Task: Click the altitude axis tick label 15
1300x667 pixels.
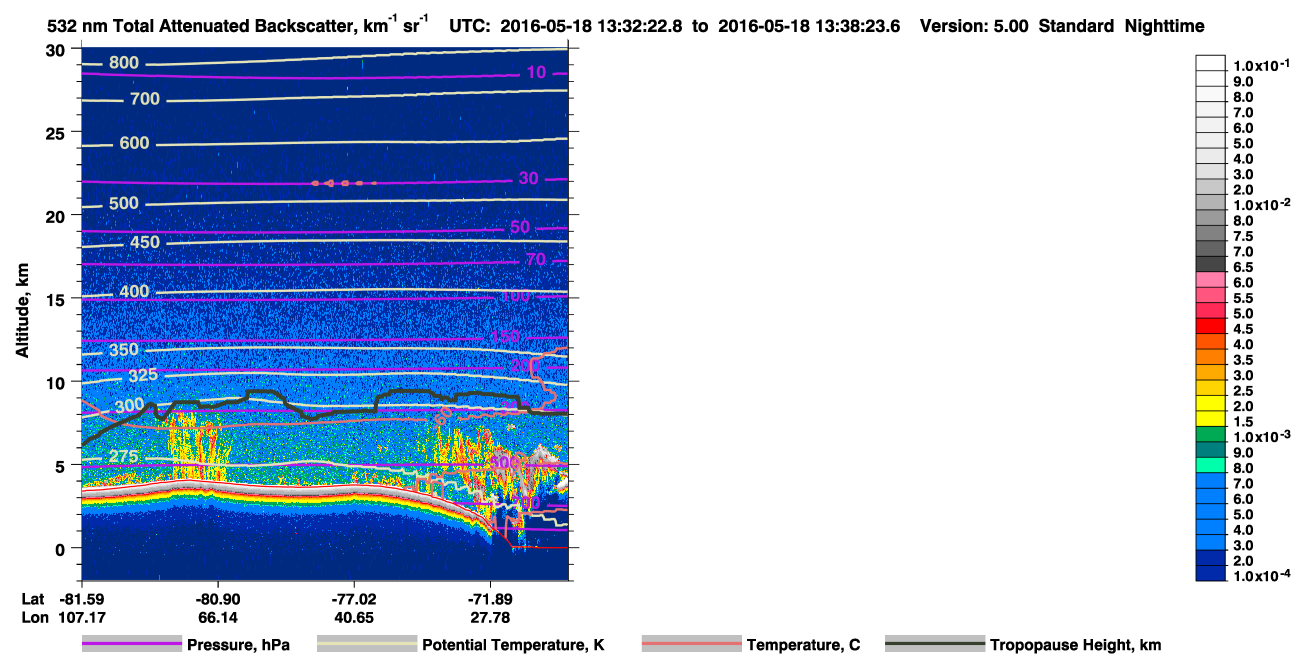Action: (x=57, y=299)
